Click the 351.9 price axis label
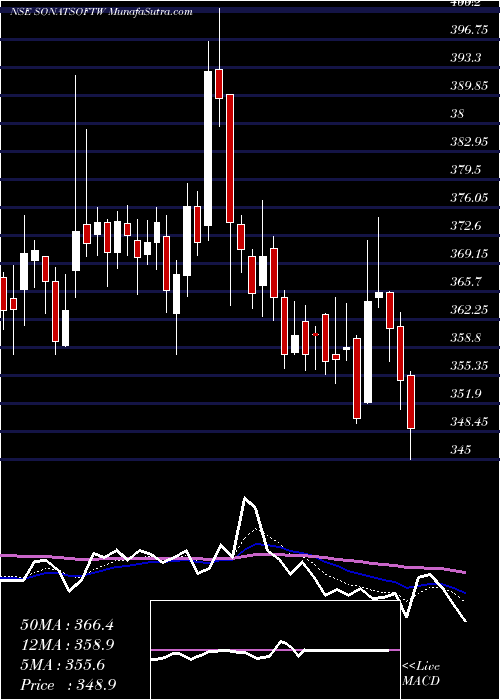The width and height of the screenshot is (500, 700). point(465,393)
